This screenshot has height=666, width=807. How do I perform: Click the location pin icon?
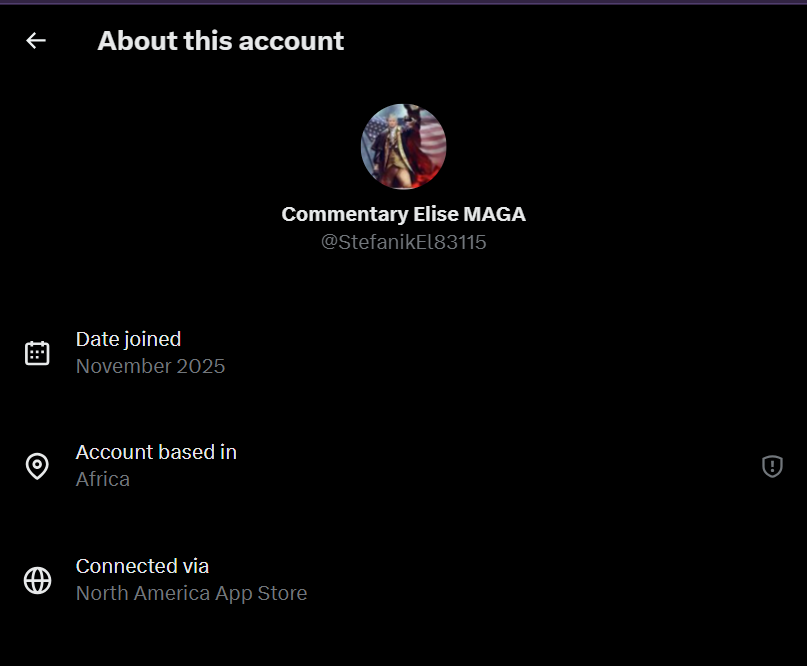37,466
